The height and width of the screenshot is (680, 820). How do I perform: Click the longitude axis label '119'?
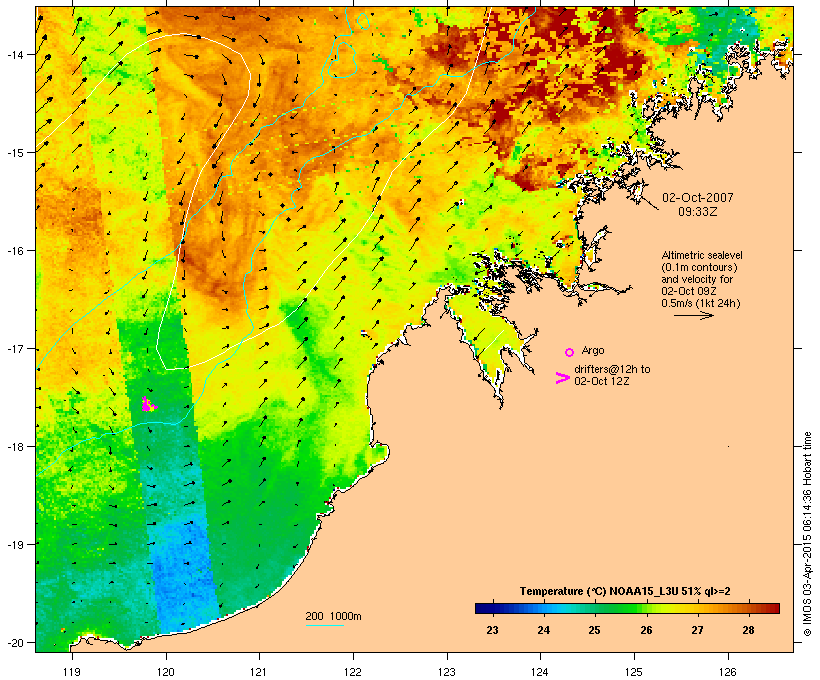point(72,672)
